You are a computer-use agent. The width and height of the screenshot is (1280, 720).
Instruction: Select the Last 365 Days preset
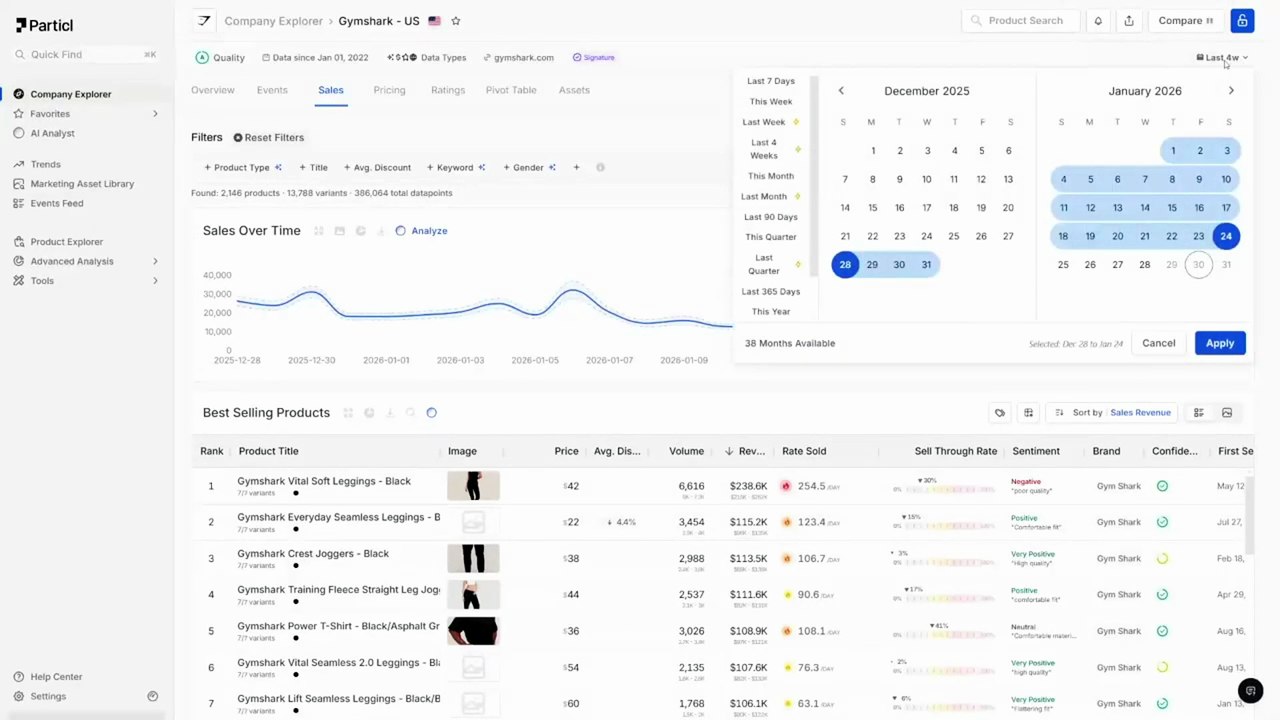click(771, 292)
